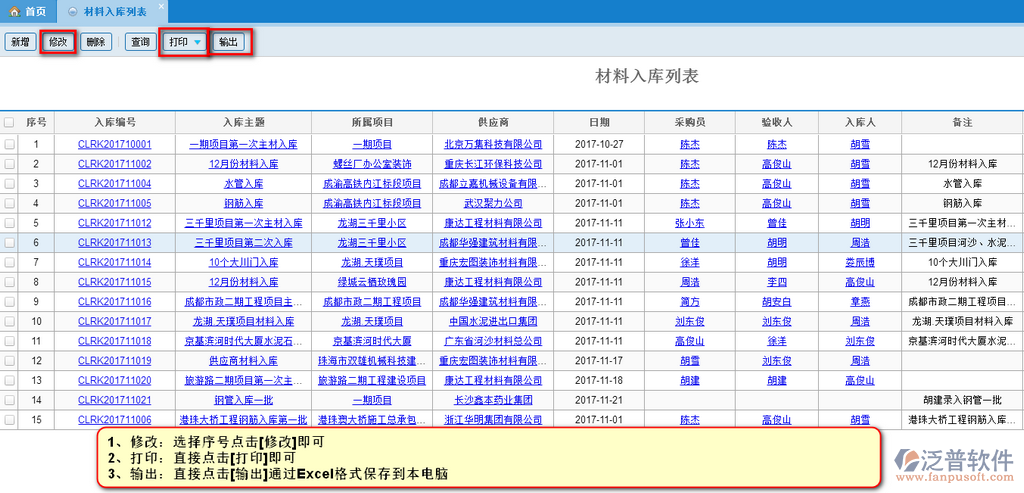The height and width of the screenshot is (493, 1024).
Task: Open entry link CLRK201710001
Action: click(x=114, y=144)
